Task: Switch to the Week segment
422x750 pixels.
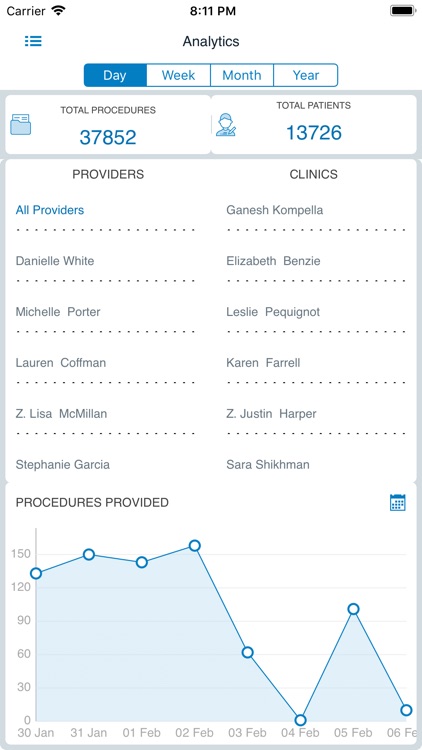Action: pos(178,75)
